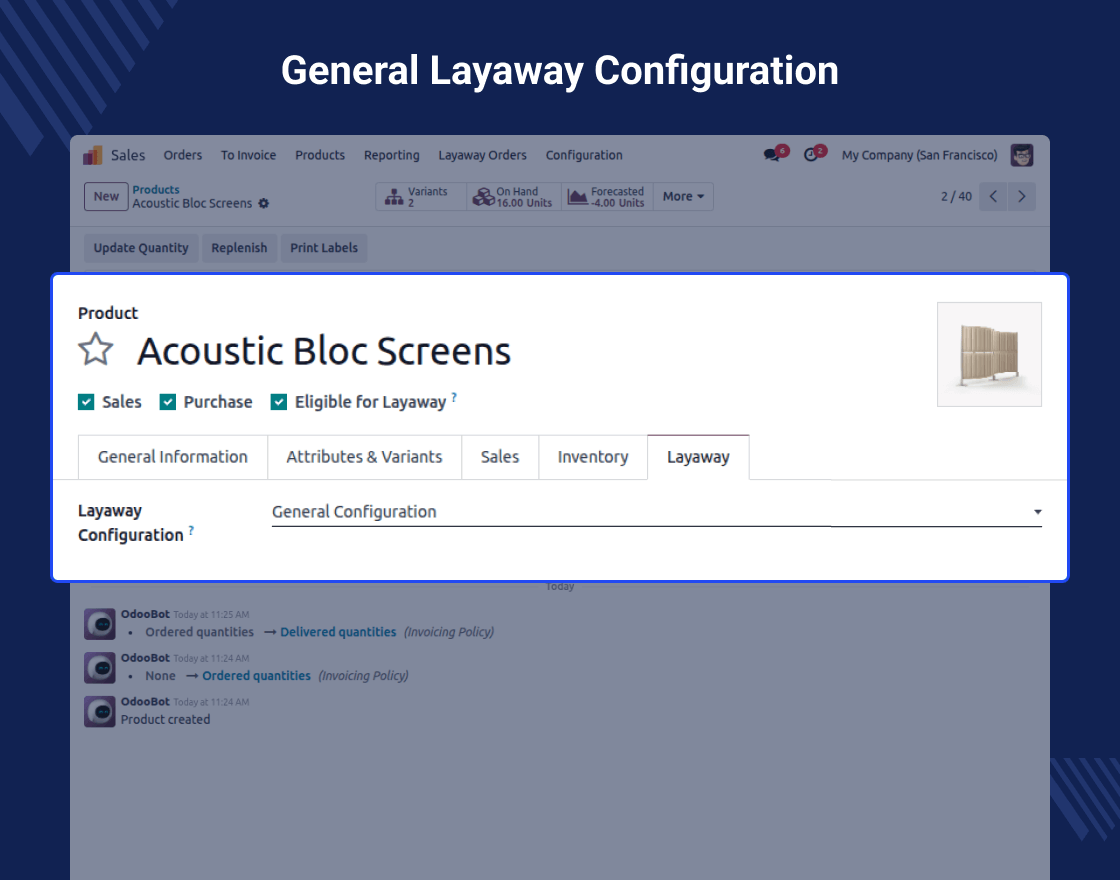Select the Layaway tab

click(x=699, y=457)
